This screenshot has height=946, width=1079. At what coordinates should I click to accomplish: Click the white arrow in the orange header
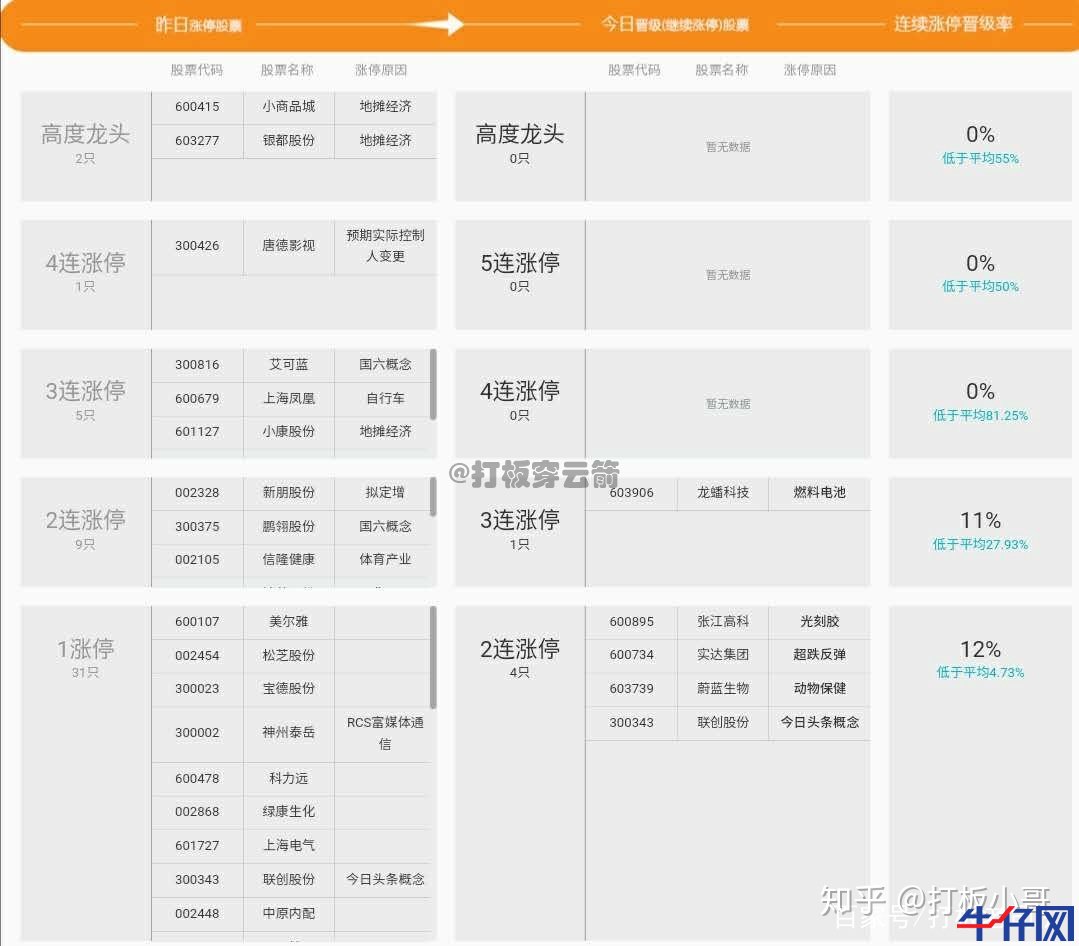[x=452, y=24]
